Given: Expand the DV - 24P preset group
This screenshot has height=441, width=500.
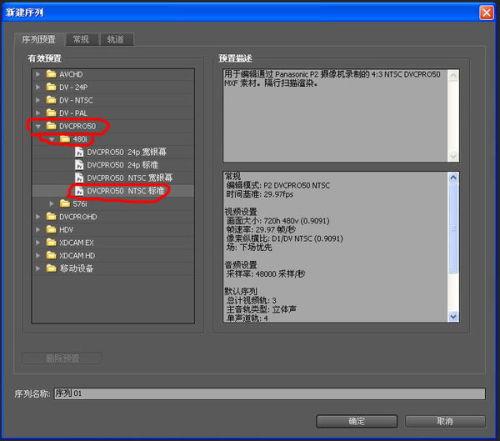Looking at the screenshot, I should tap(38, 87).
